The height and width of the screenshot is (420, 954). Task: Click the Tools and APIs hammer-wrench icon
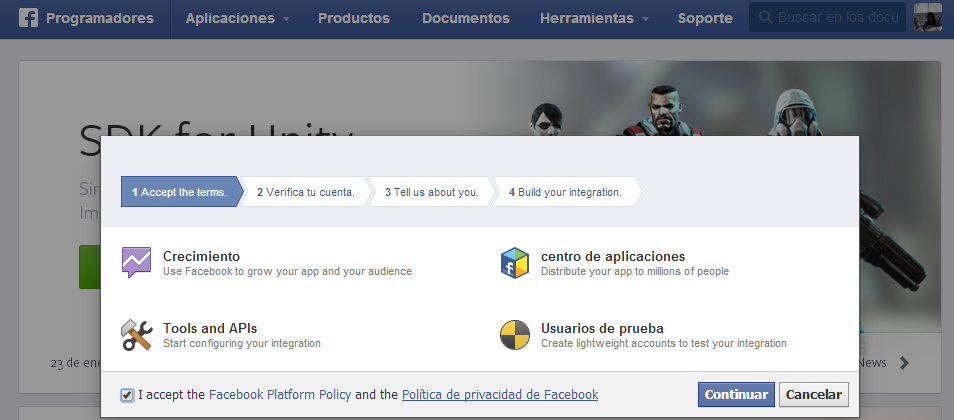[136, 335]
